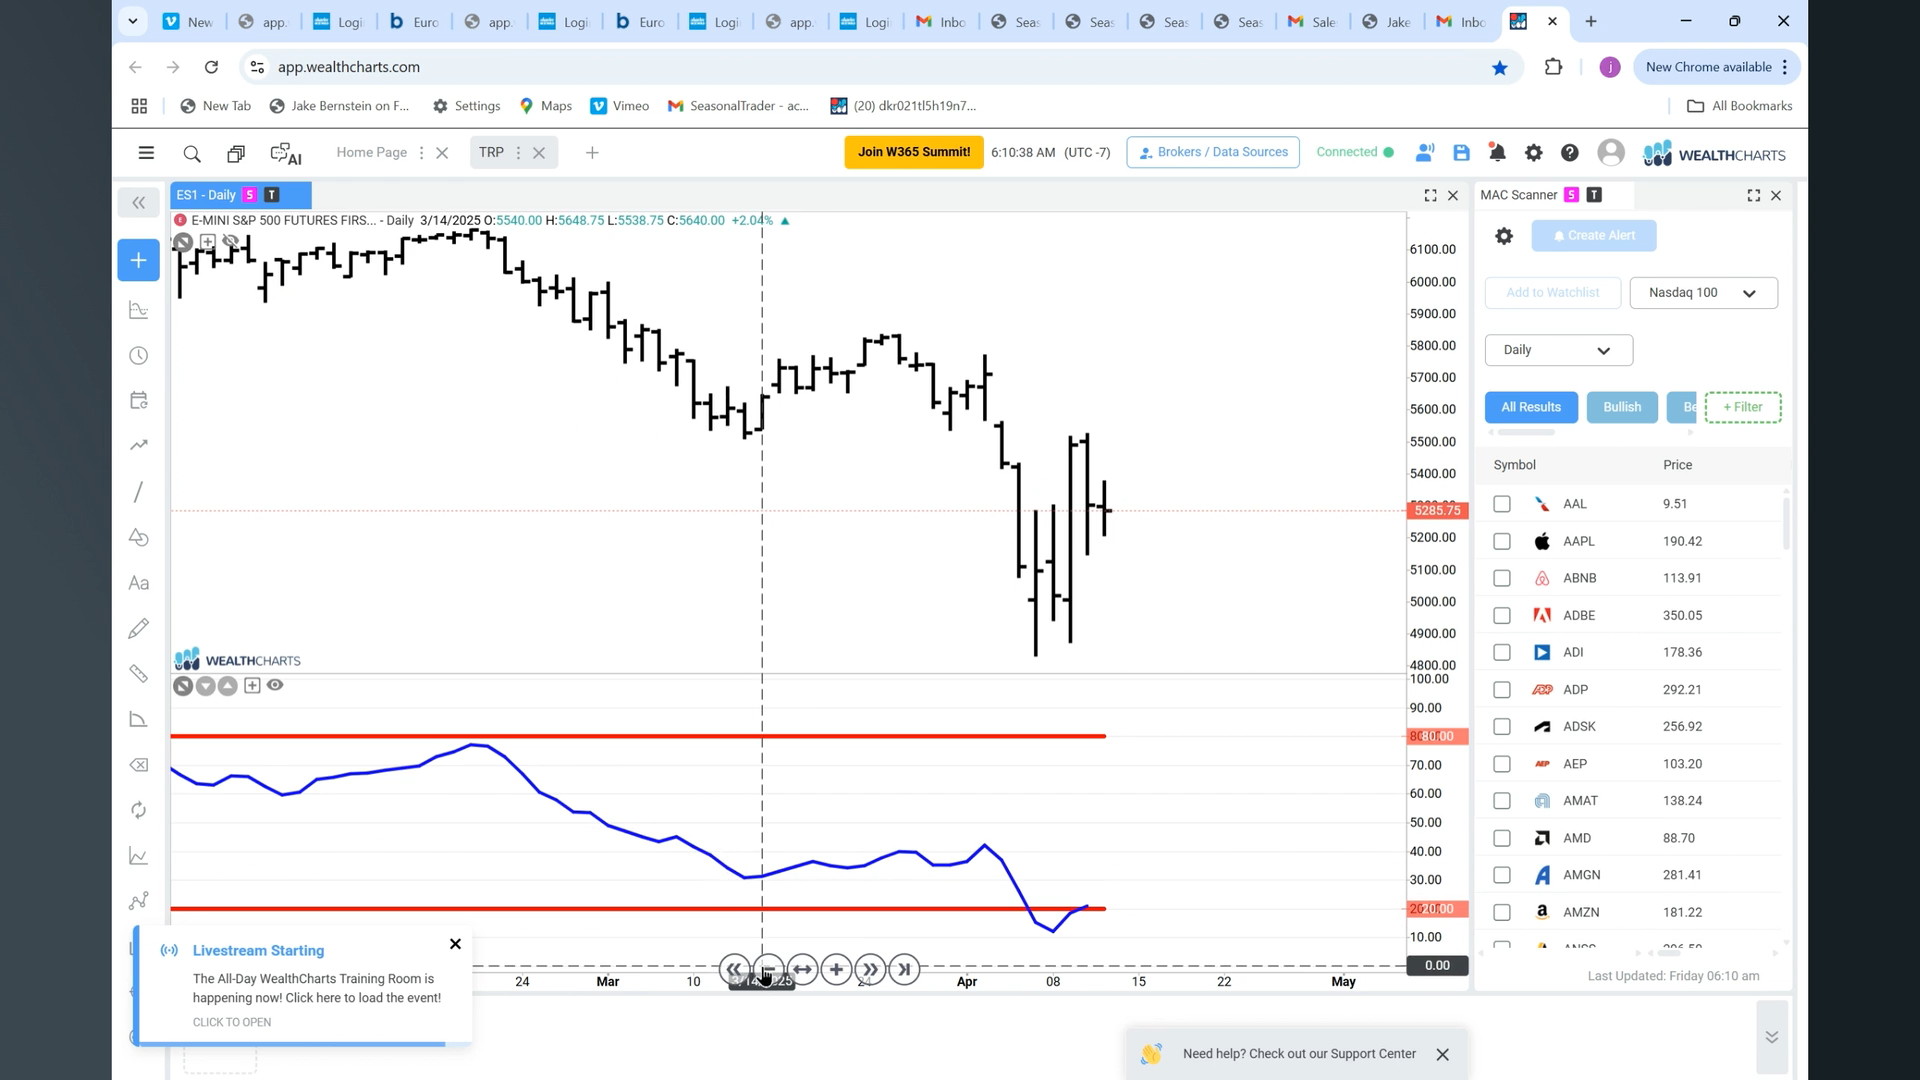The image size is (1920, 1080).
Task: Select the line drawing tool
Action: 139,491
